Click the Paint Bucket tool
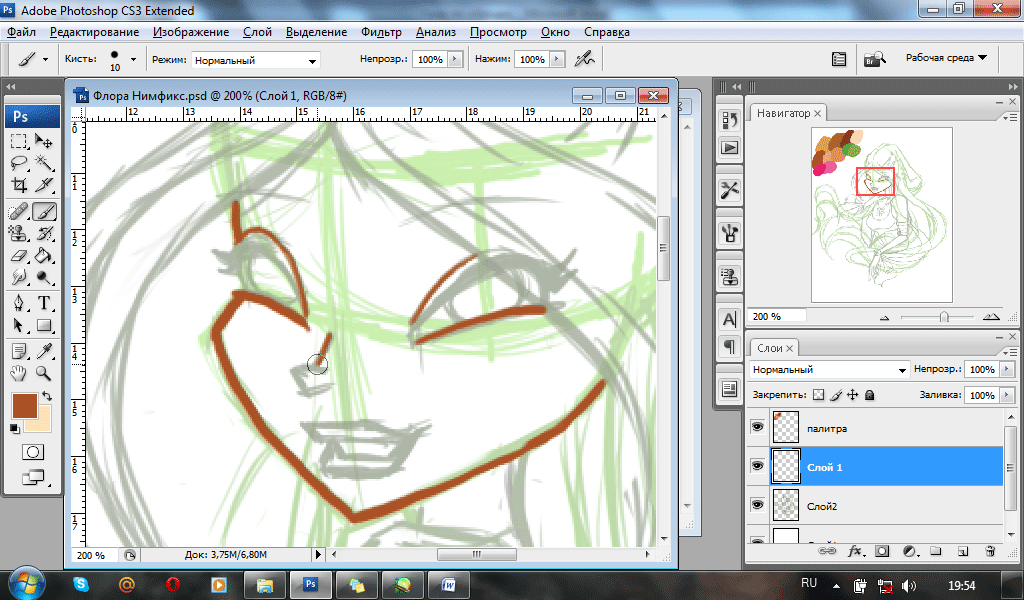This screenshot has height=600, width=1024. click(x=44, y=256)
